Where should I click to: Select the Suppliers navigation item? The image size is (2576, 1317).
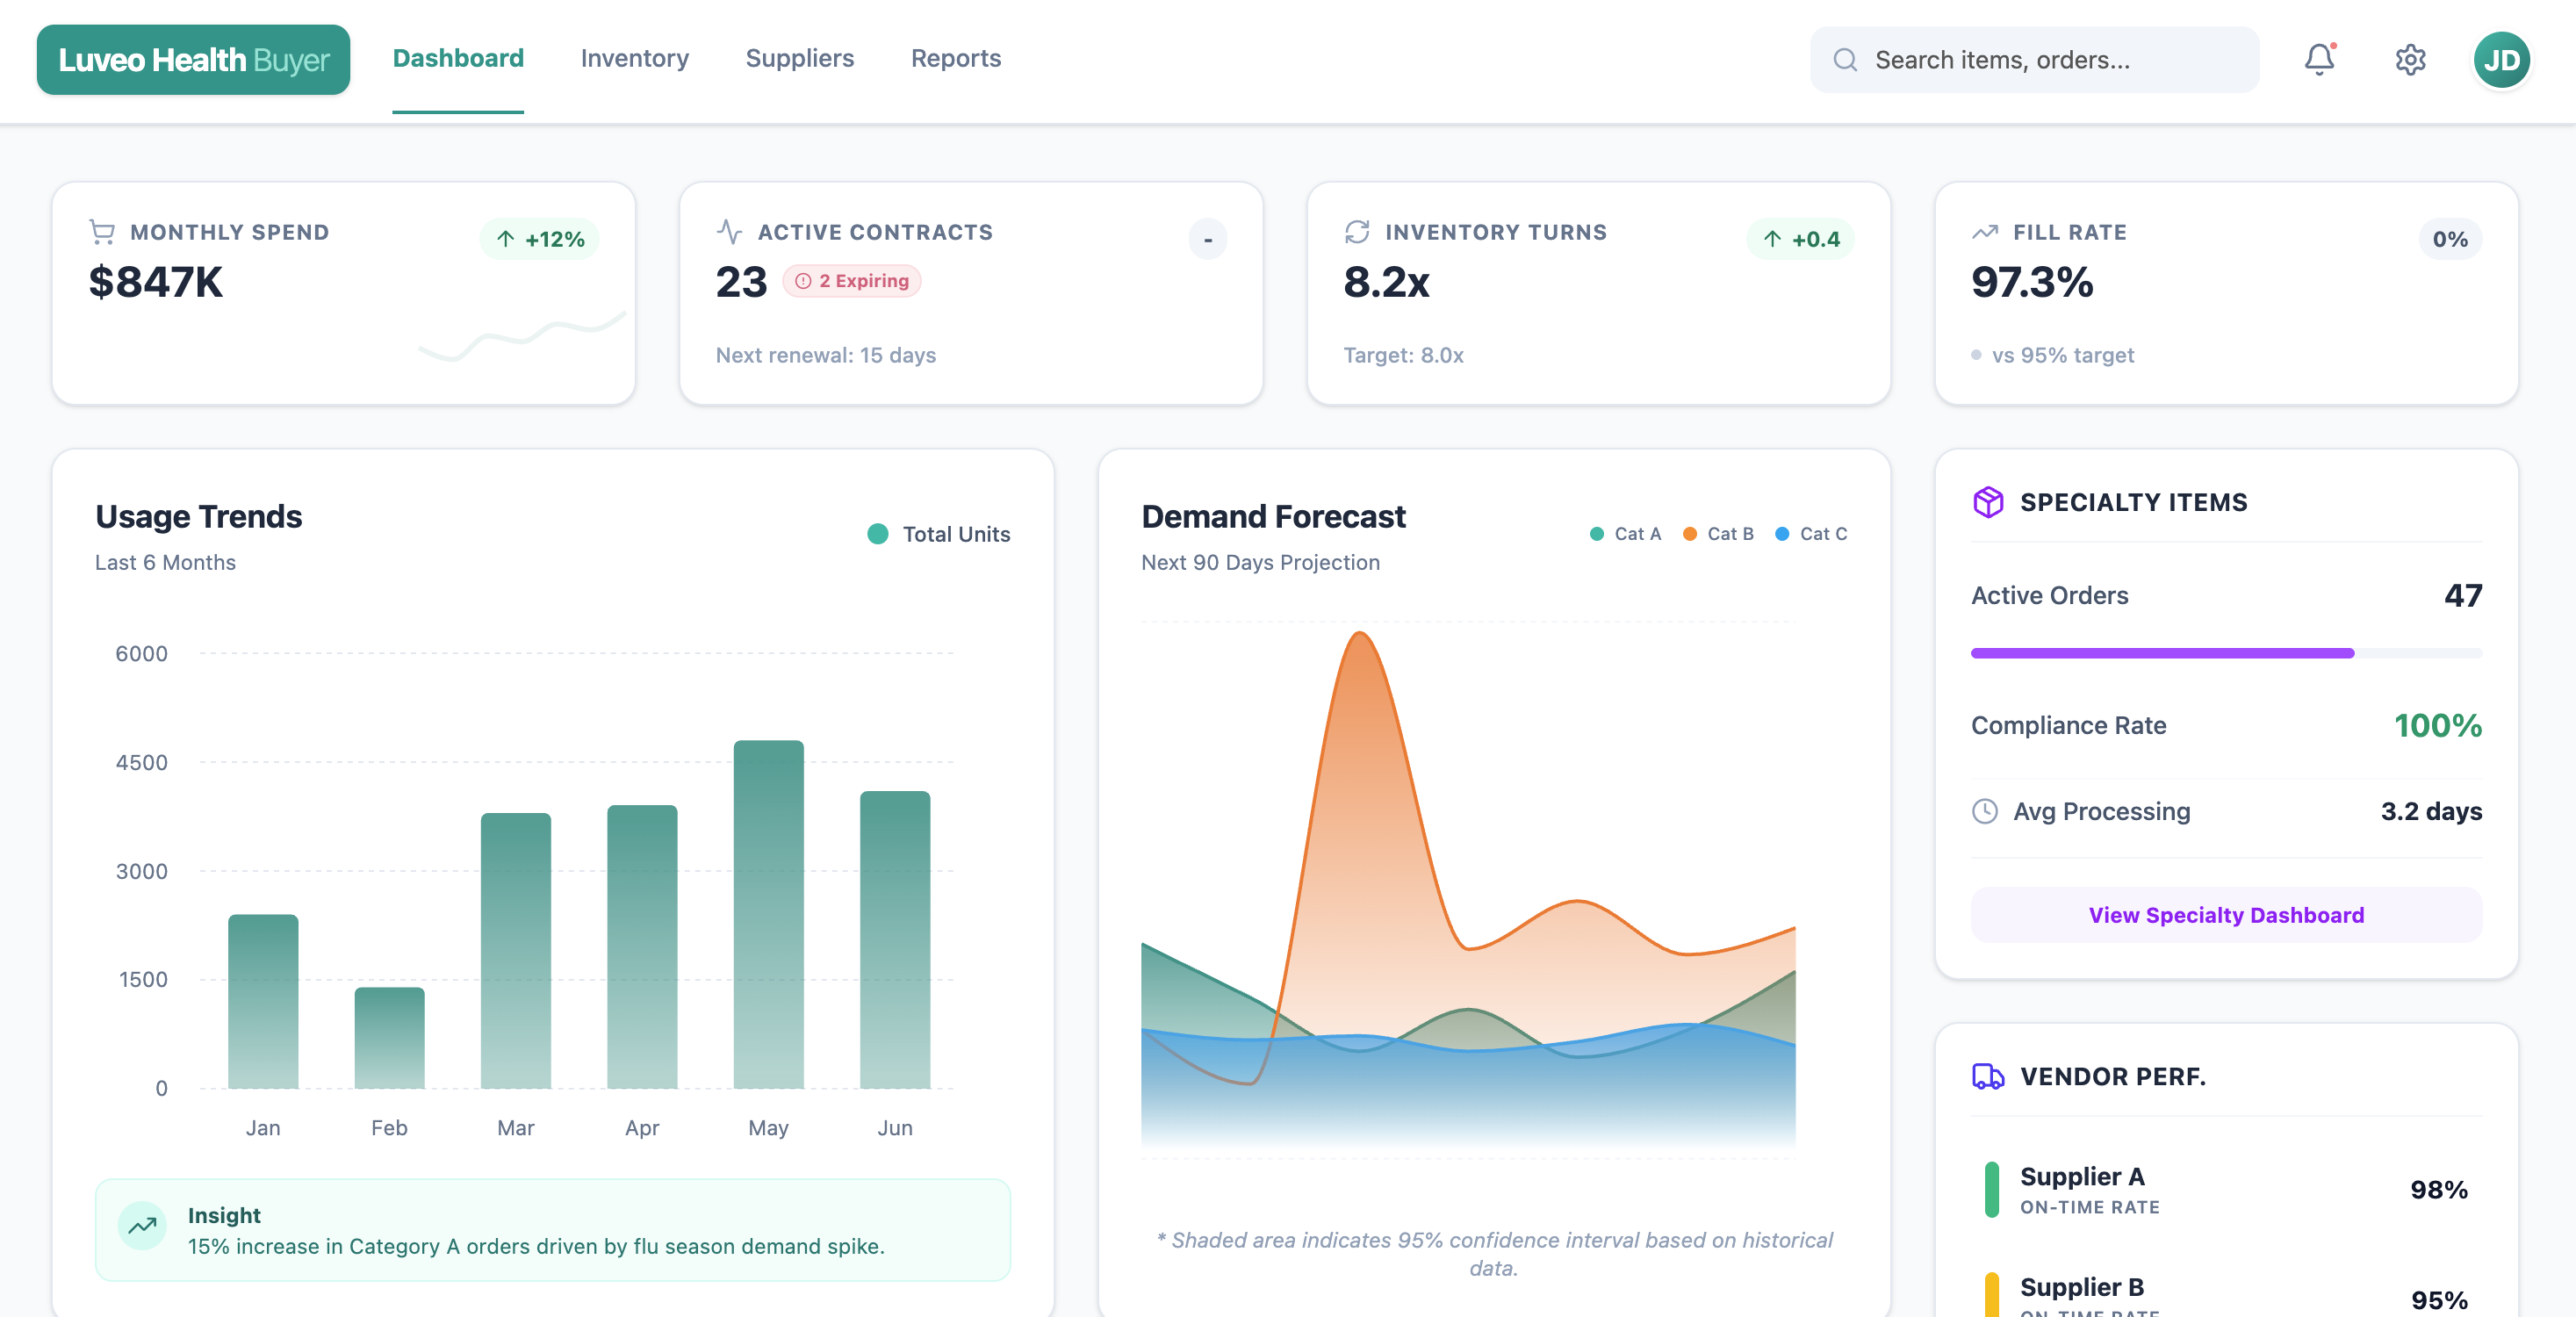tap(799, 58)
